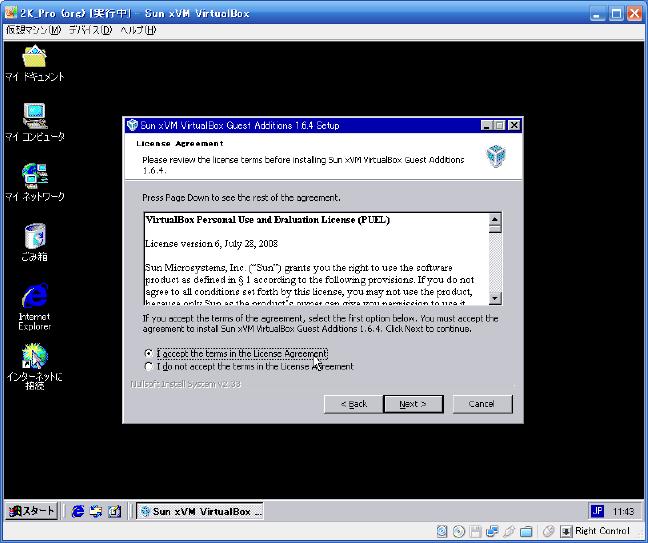The height and width of the screenshot is (543, 648).
Task: Select I accept the terms radio button
Action: [149, 353]
